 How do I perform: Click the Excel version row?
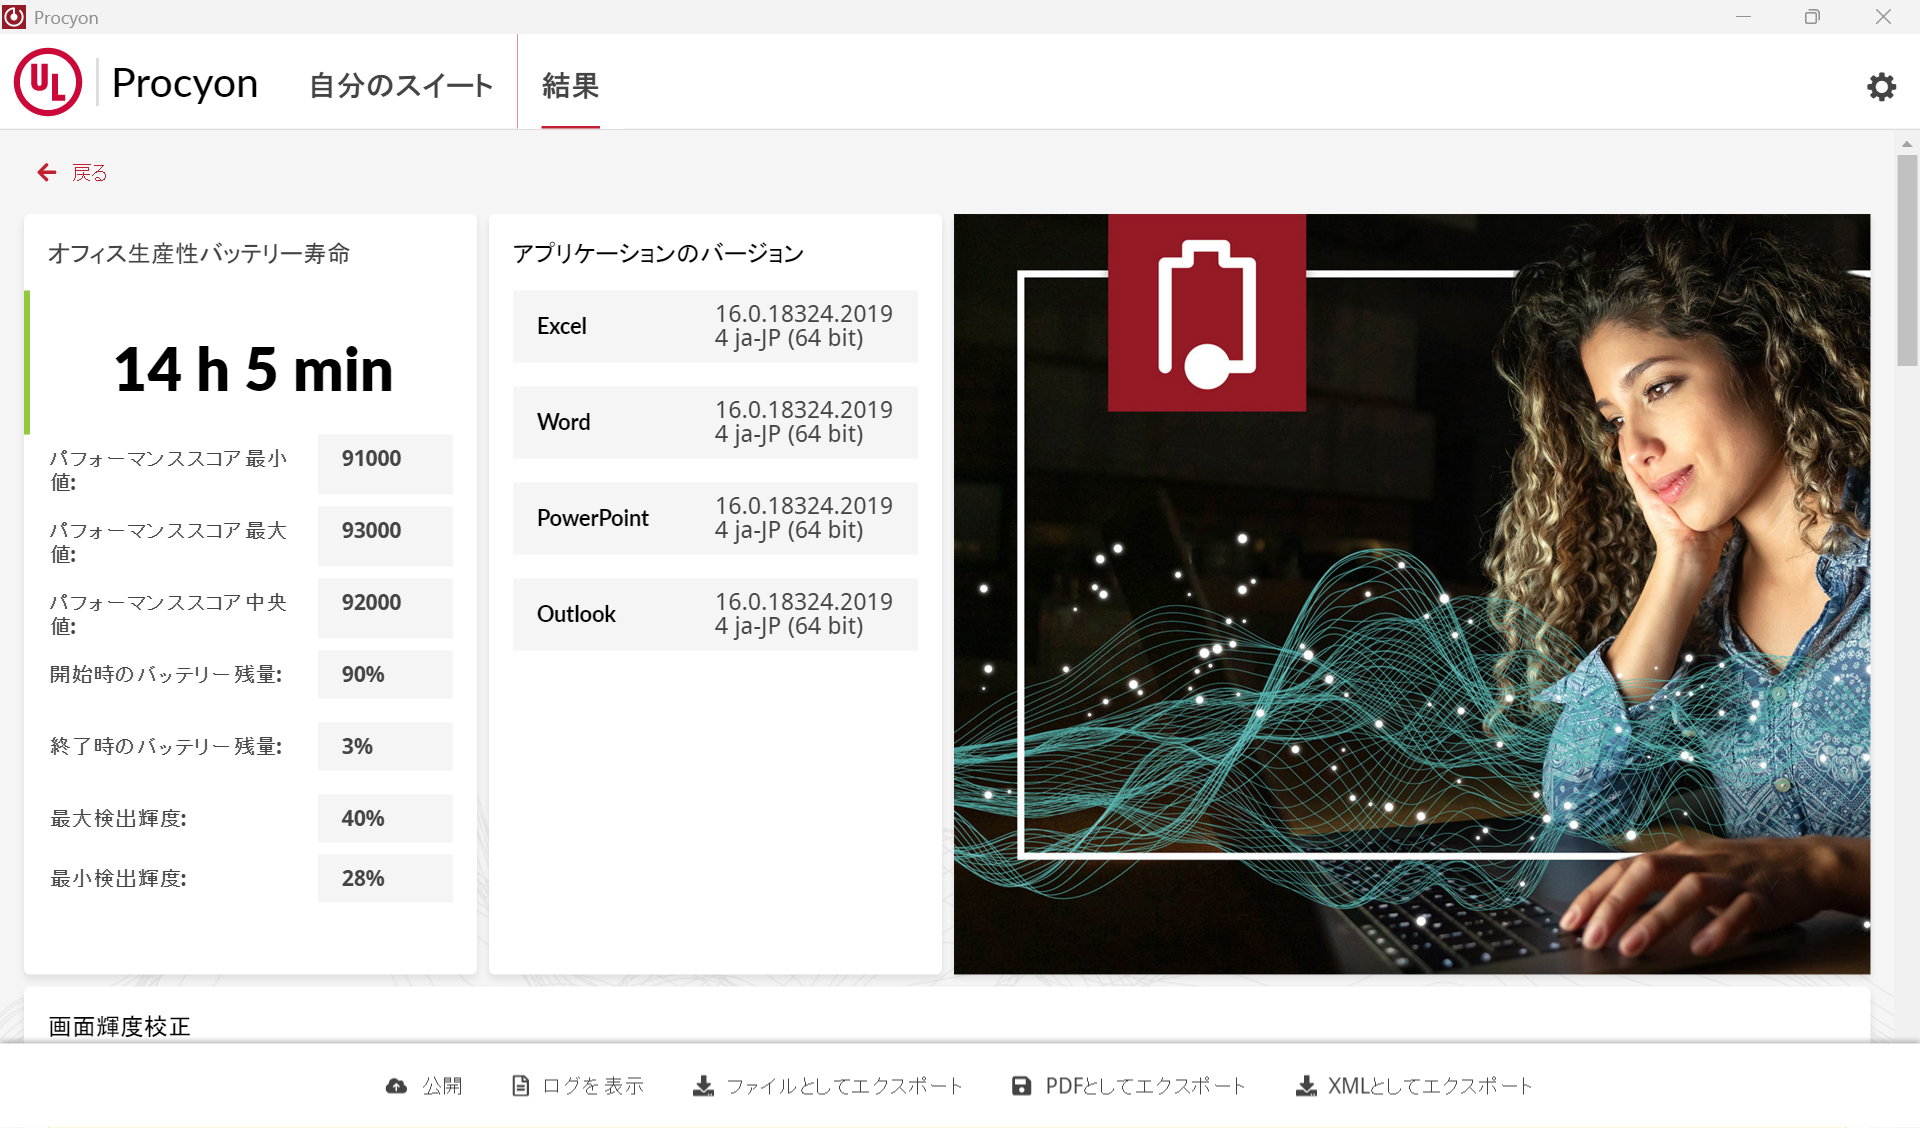(x=715, y=326)
